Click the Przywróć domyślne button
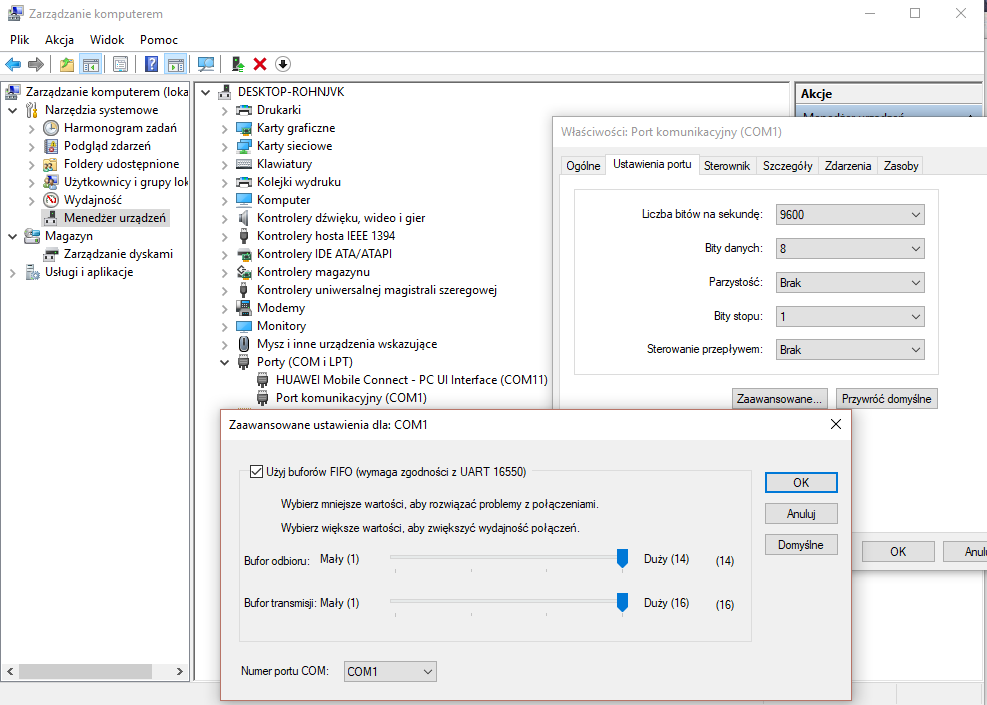 [x=886, y=399]
